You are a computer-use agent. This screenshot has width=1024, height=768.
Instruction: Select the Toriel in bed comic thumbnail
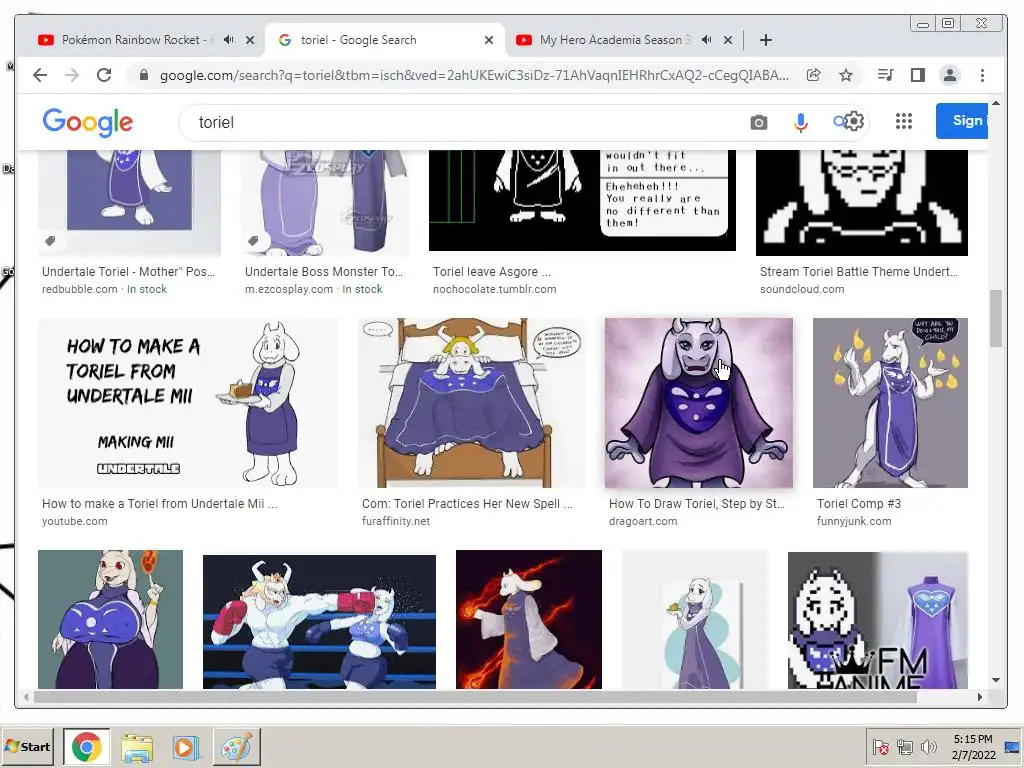pos(472,403)
